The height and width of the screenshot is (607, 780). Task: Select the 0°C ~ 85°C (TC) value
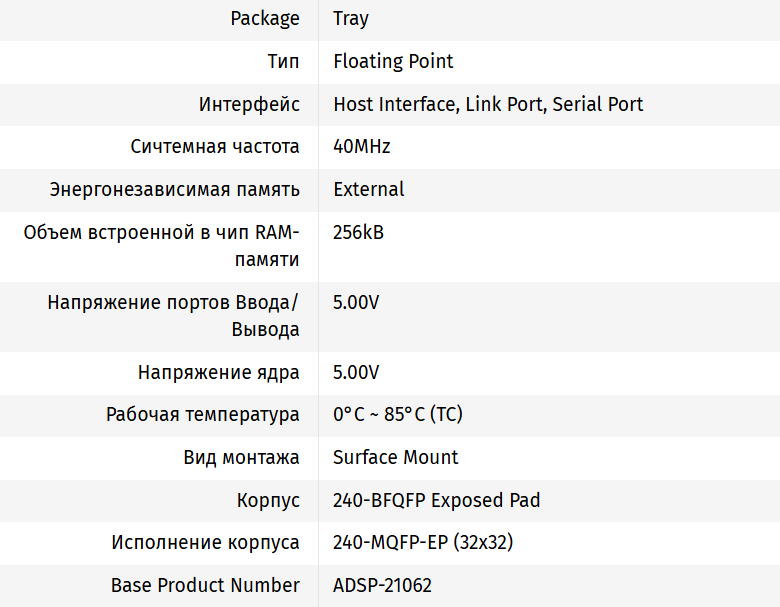pos(397,414)
